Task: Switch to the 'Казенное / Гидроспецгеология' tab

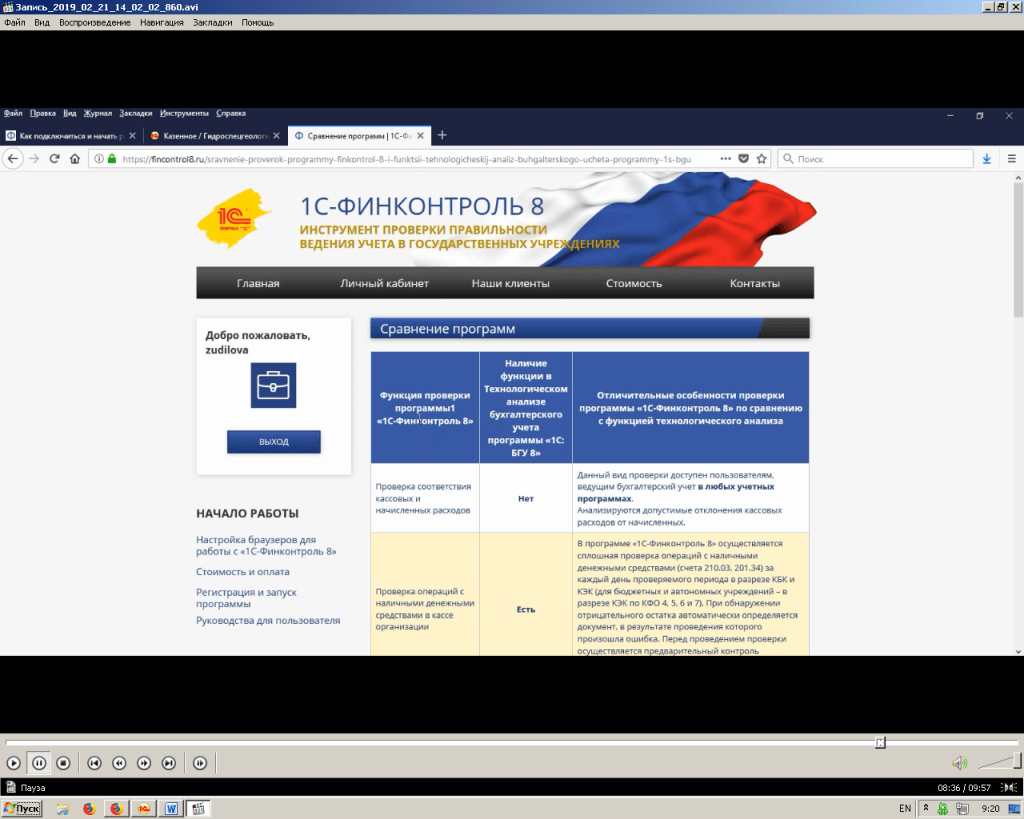Action: pyautogui.click(x=214, y=136)
